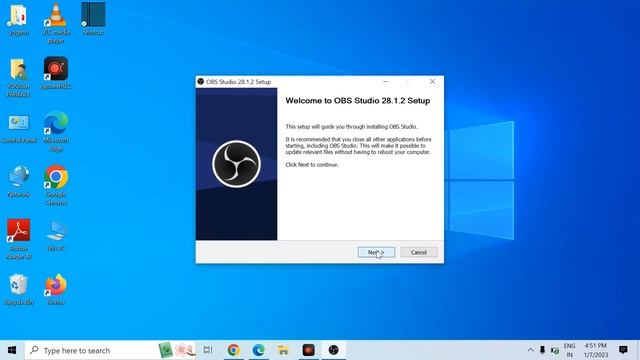Select the ApowerREC desktop icon

coord(56,73)
